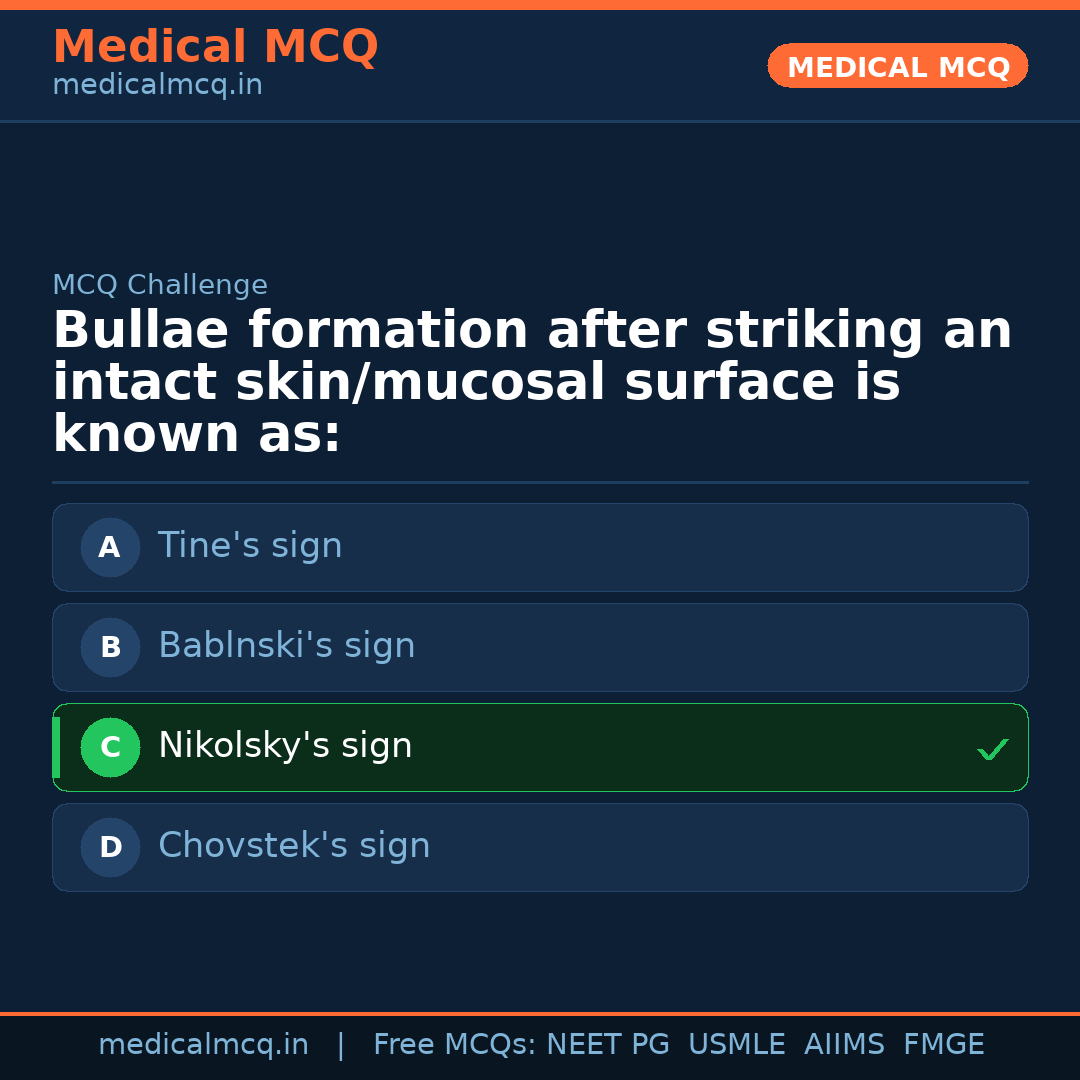The width and height of the screenshot is (1080, 1080).
Task: Click the letter A option circle
Action: click(x=110, y=547)
